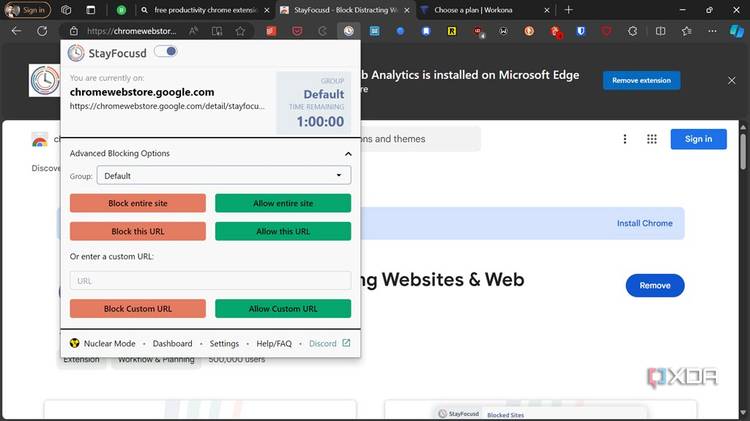
Task: Open the tab actions menu icon
Action: (x=90, y=10)
